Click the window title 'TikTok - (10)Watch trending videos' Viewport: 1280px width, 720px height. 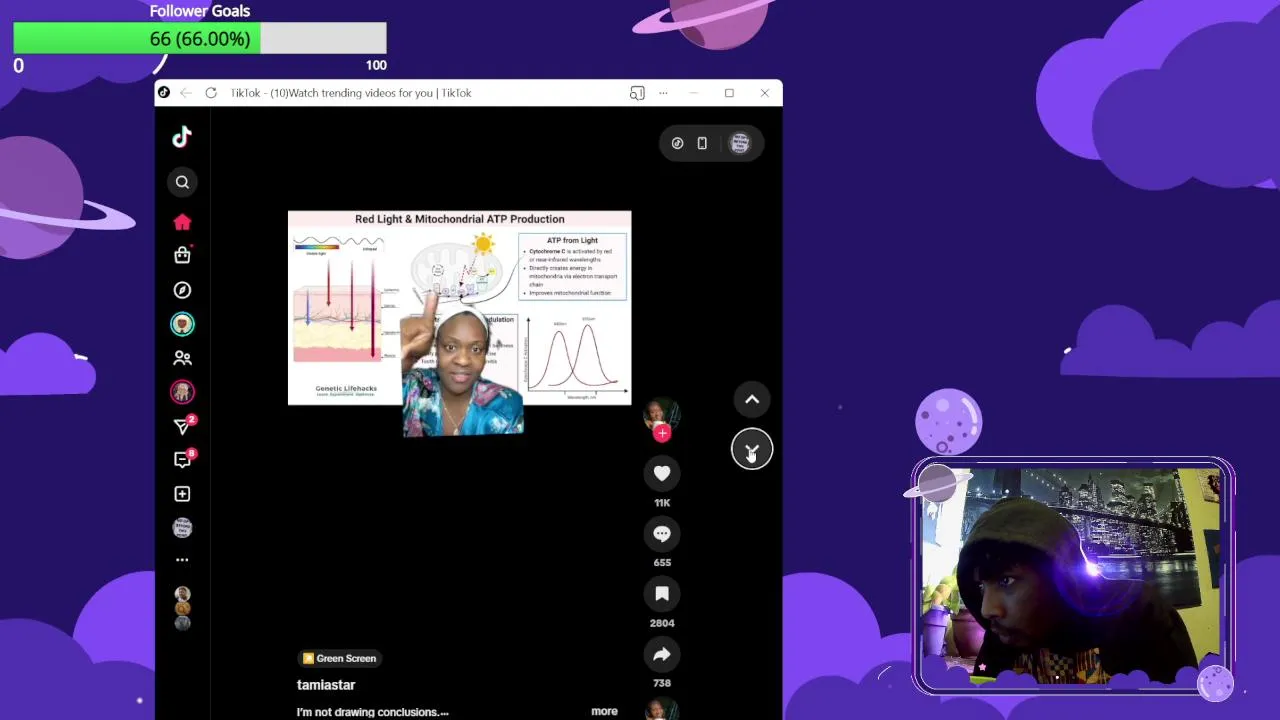click(x=350, y=93)
